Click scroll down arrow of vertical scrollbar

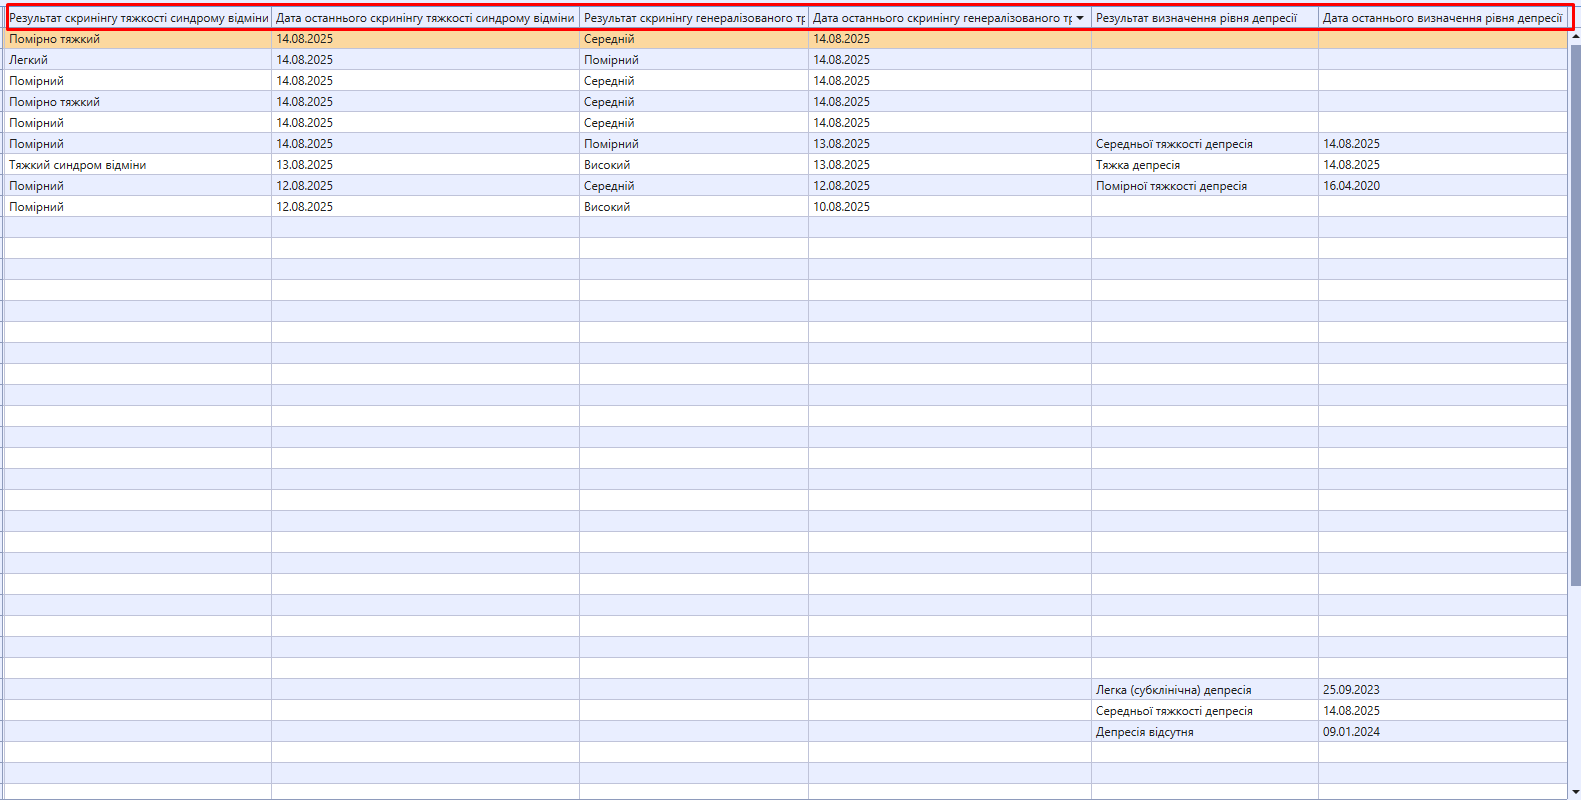[1575, 792]
